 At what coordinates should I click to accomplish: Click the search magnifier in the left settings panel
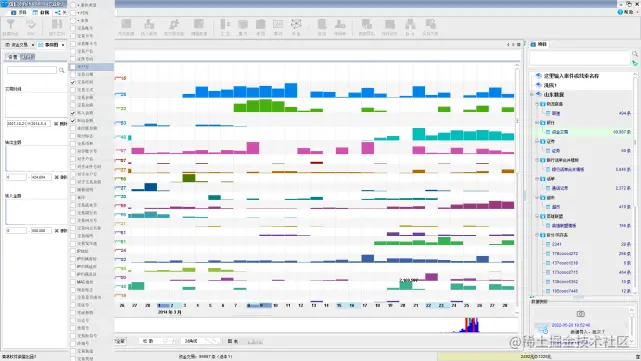coord(62,70)
